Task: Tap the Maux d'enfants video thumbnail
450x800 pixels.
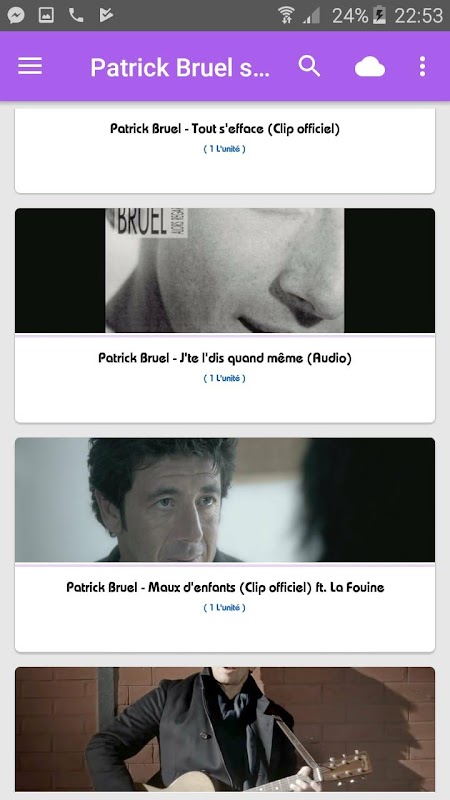Action: 225,500
